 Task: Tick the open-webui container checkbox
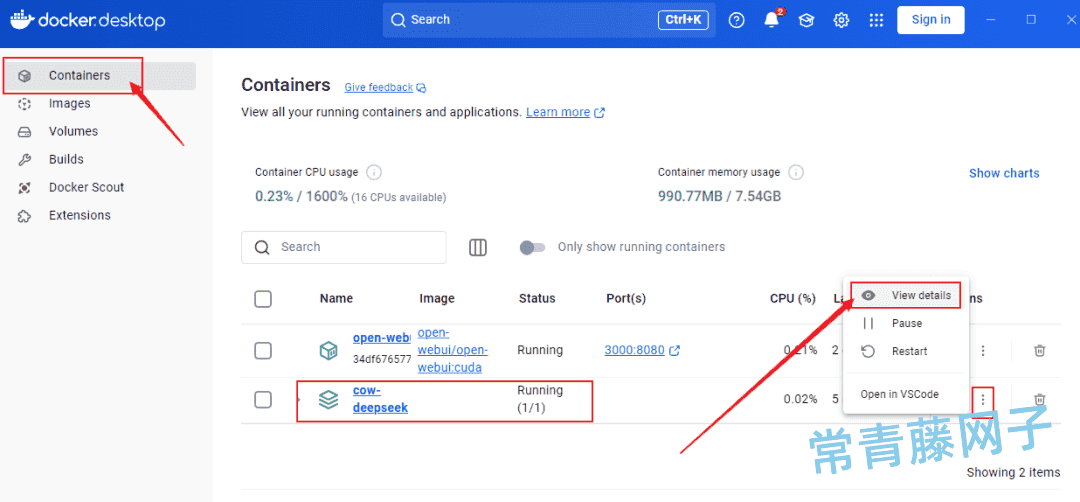click(x=263, y=351)
